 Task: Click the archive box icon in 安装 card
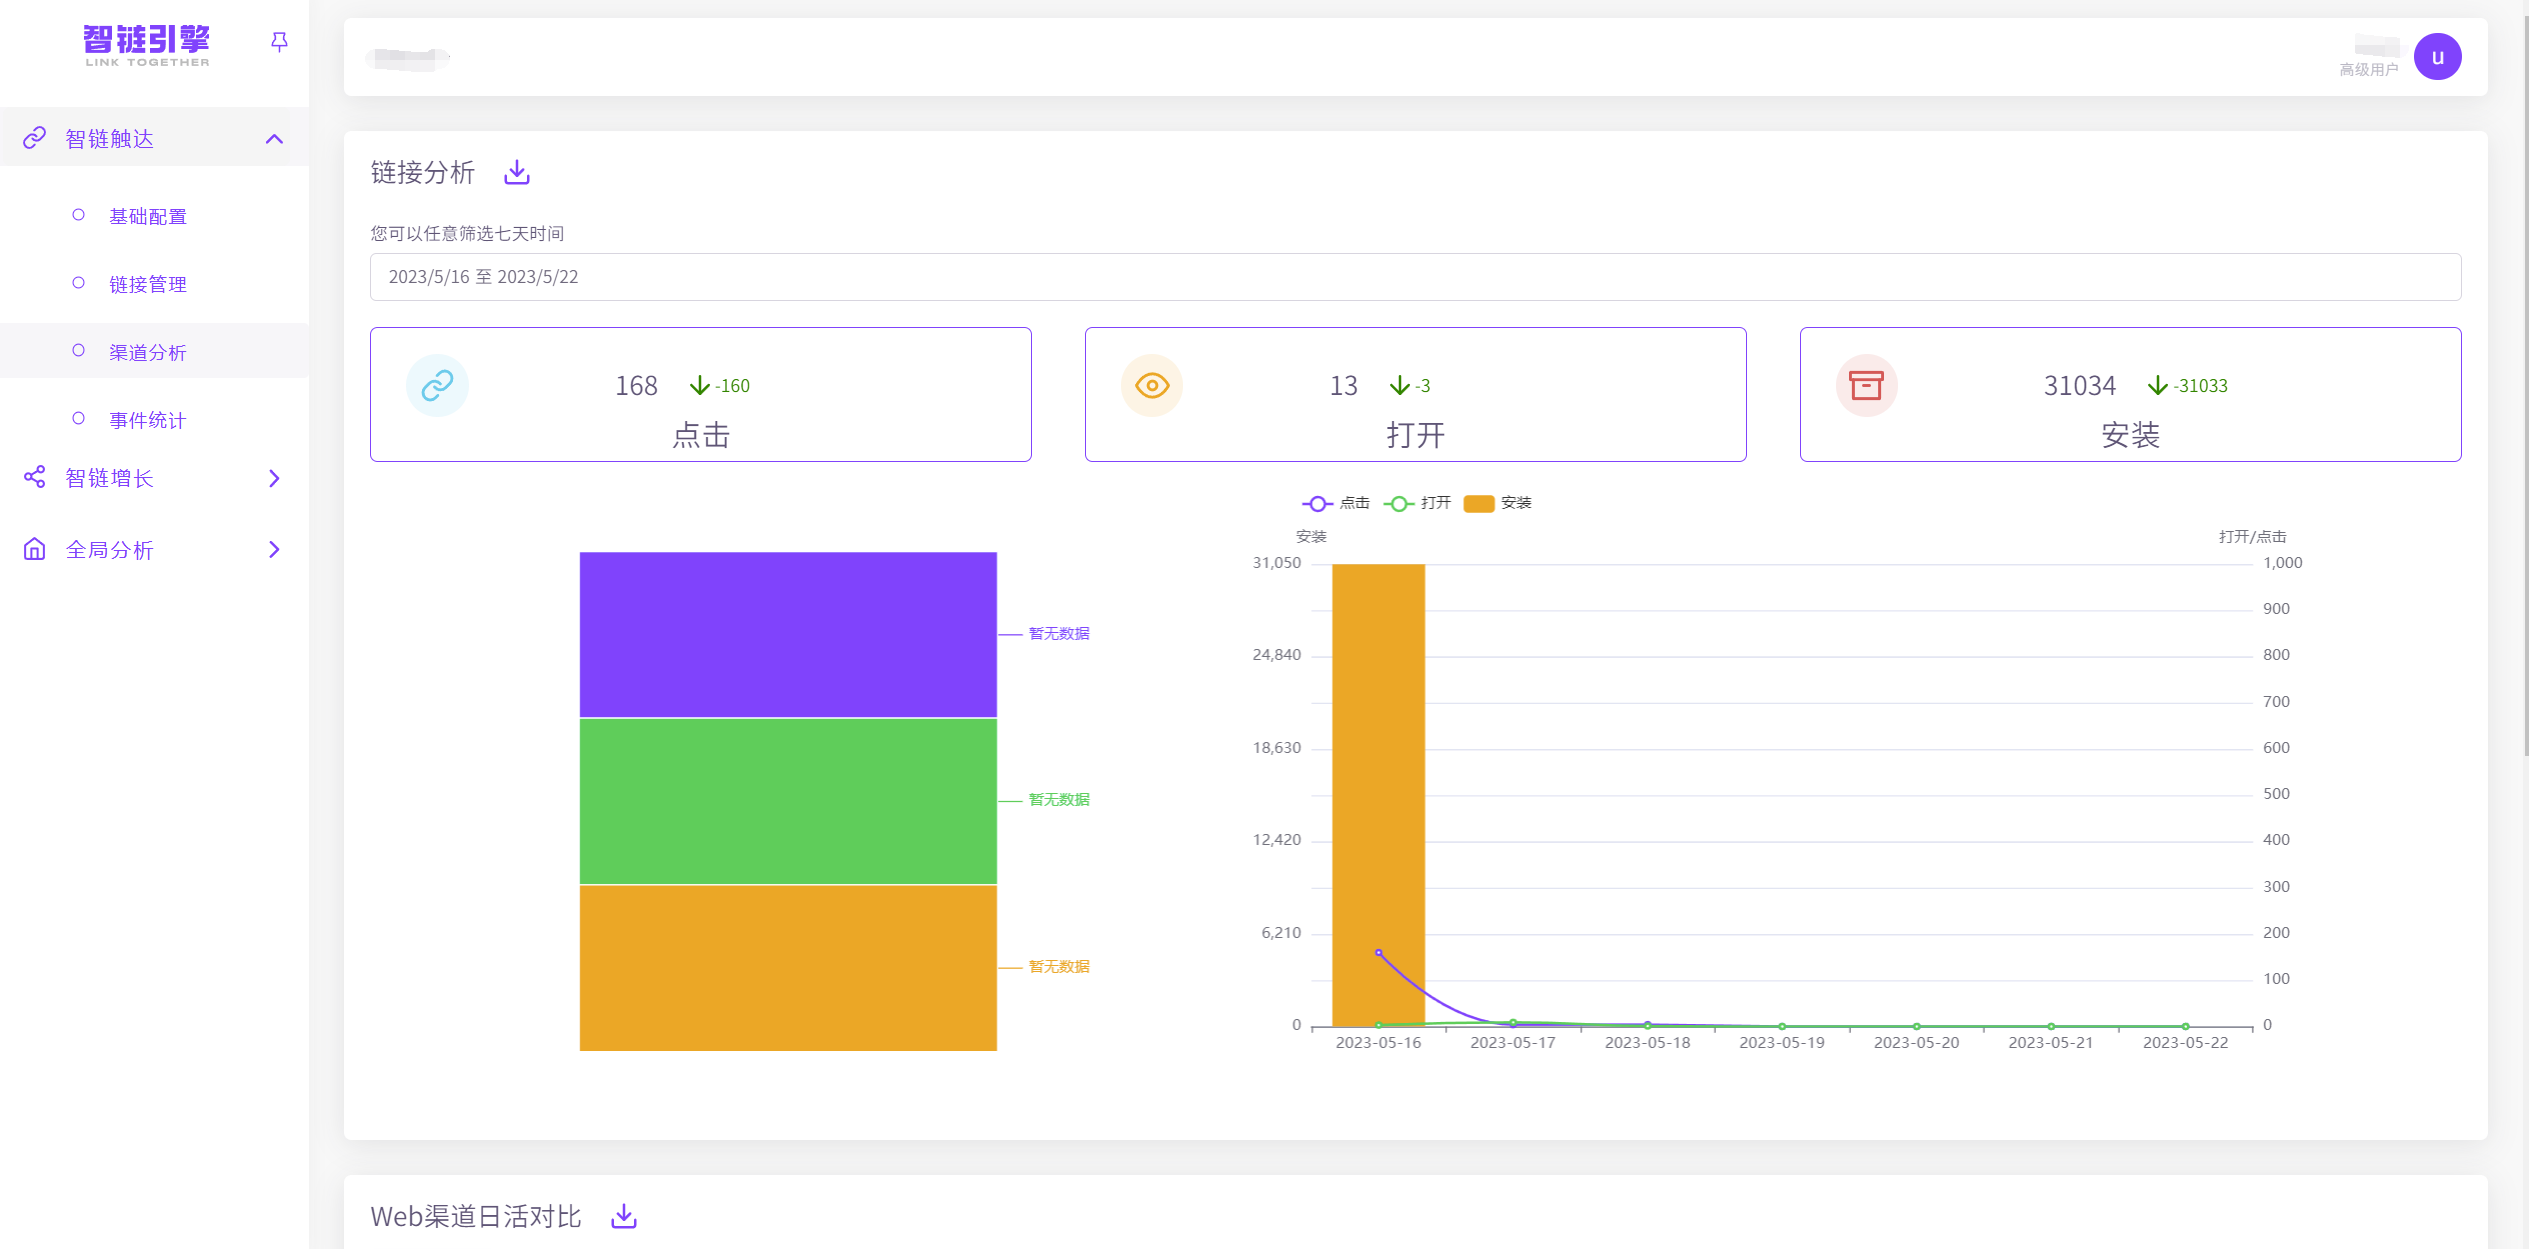point(1866,385)
